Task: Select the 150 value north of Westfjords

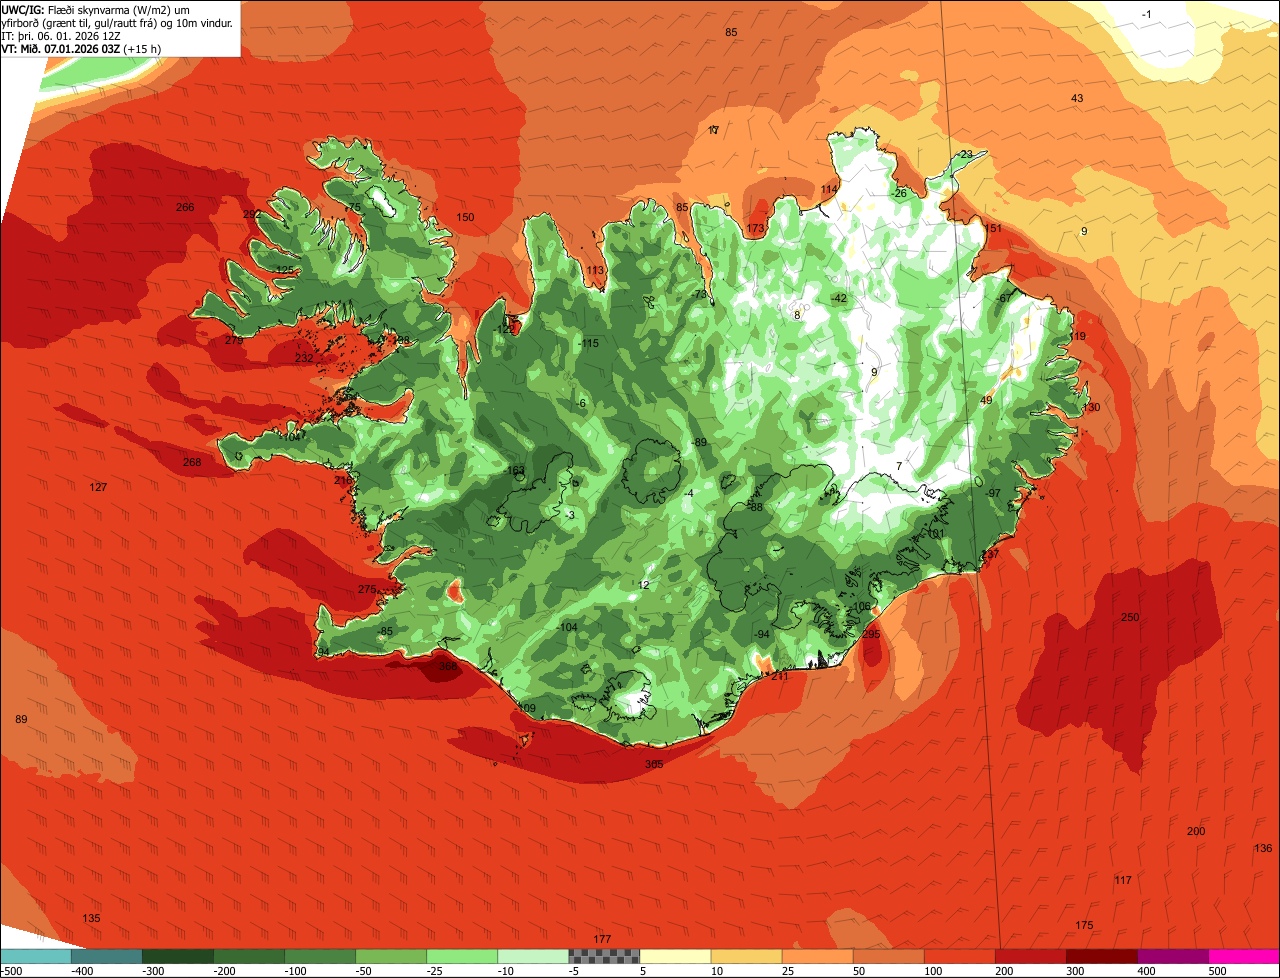Action: click(465, 217)
